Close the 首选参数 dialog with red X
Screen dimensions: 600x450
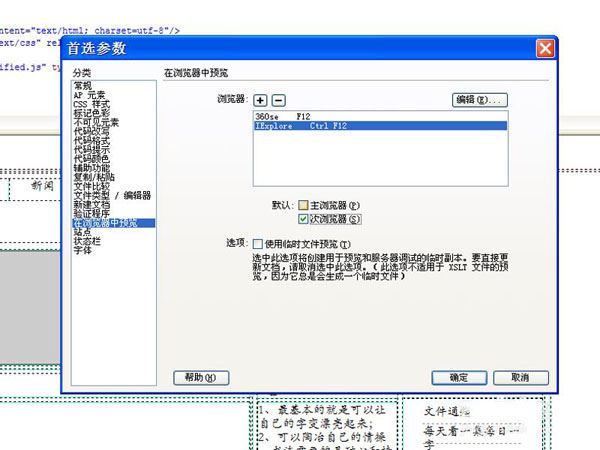545,49
